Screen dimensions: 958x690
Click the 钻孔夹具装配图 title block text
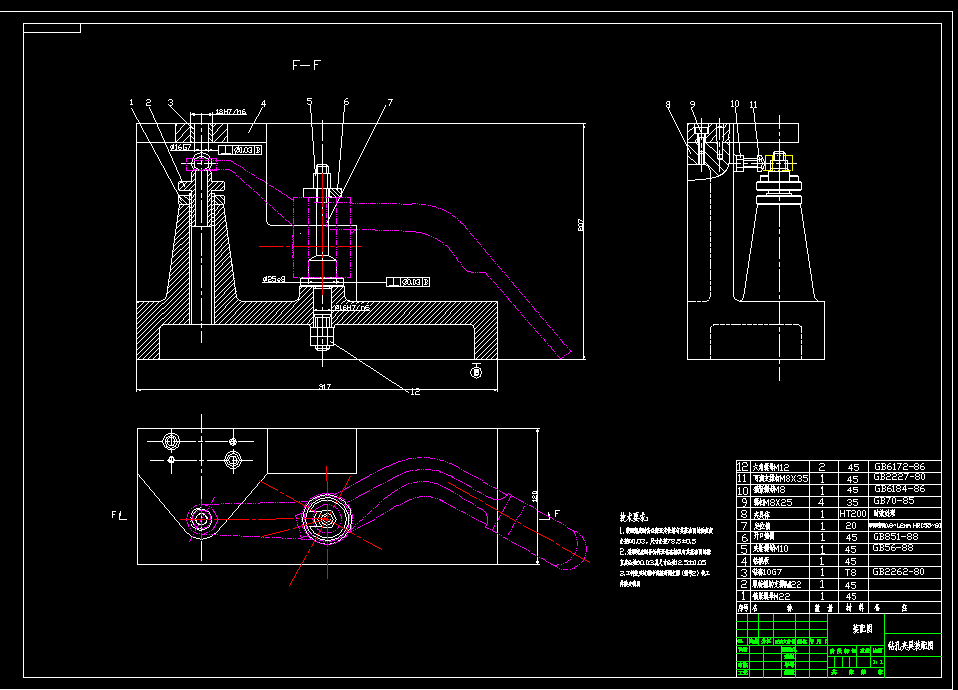pos(910,645)
